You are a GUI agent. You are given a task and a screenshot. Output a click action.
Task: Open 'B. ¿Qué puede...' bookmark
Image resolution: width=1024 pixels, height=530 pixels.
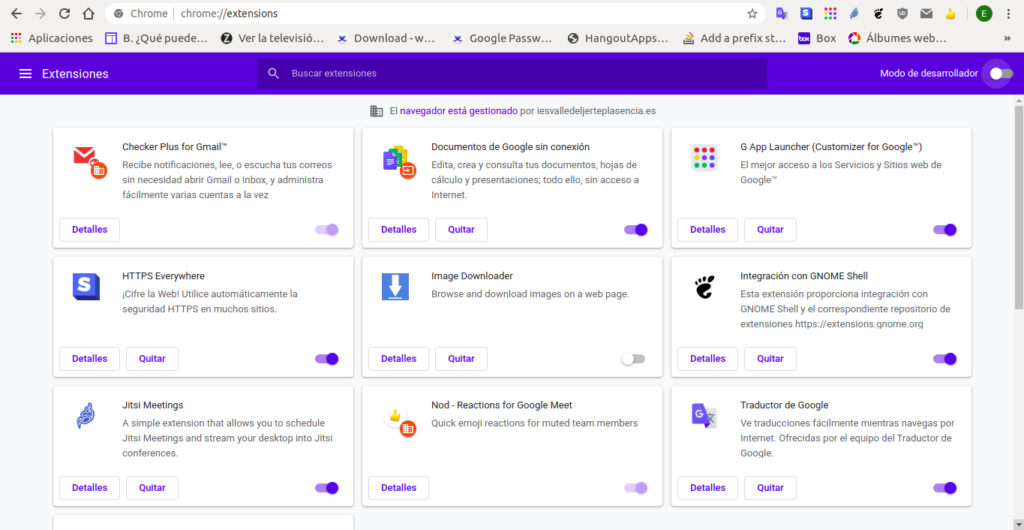[x=157, y=39]
